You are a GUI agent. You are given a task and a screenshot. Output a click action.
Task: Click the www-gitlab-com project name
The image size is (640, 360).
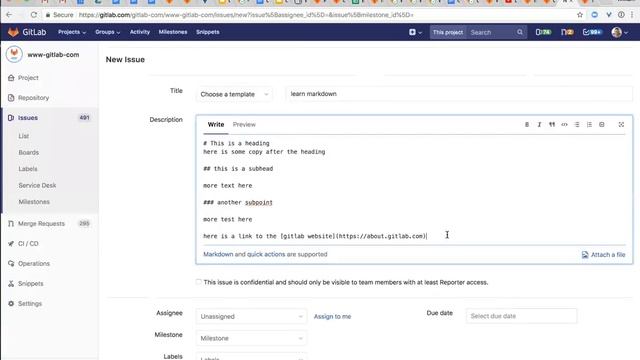[53, 55]
